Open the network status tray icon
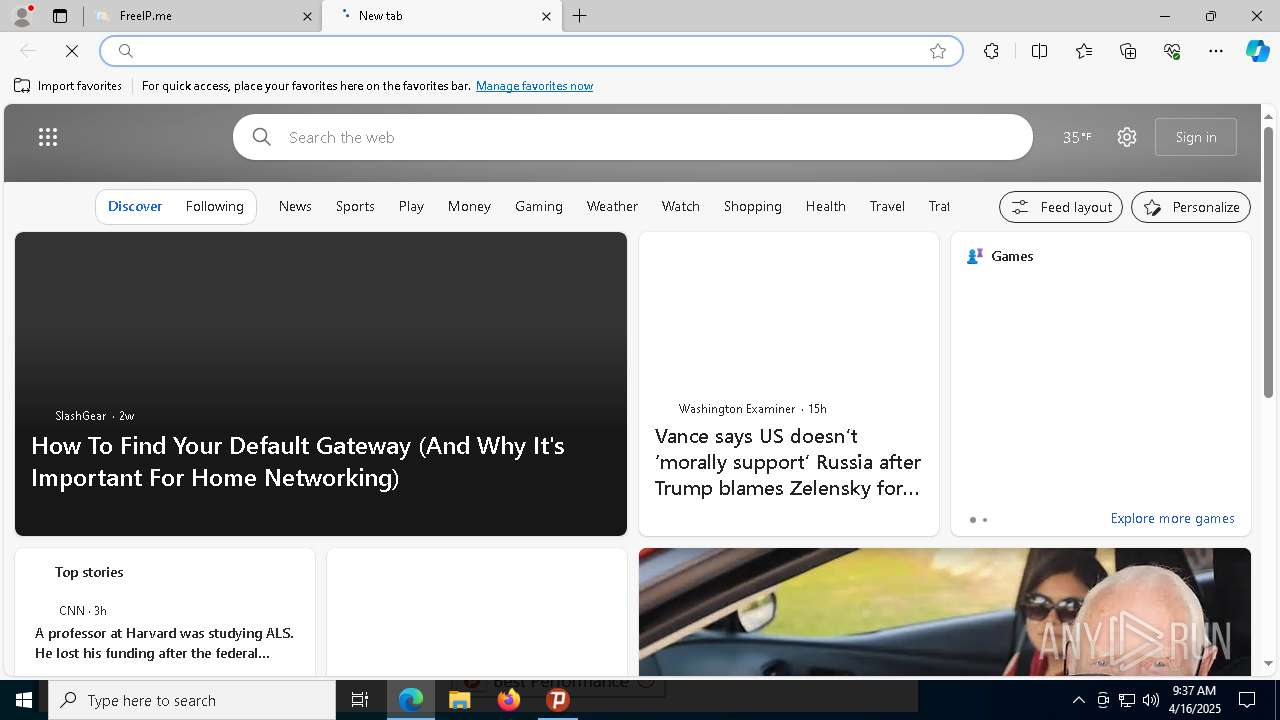The height and width of the screenshot is (720, 1280). [x=1126, y=700]
